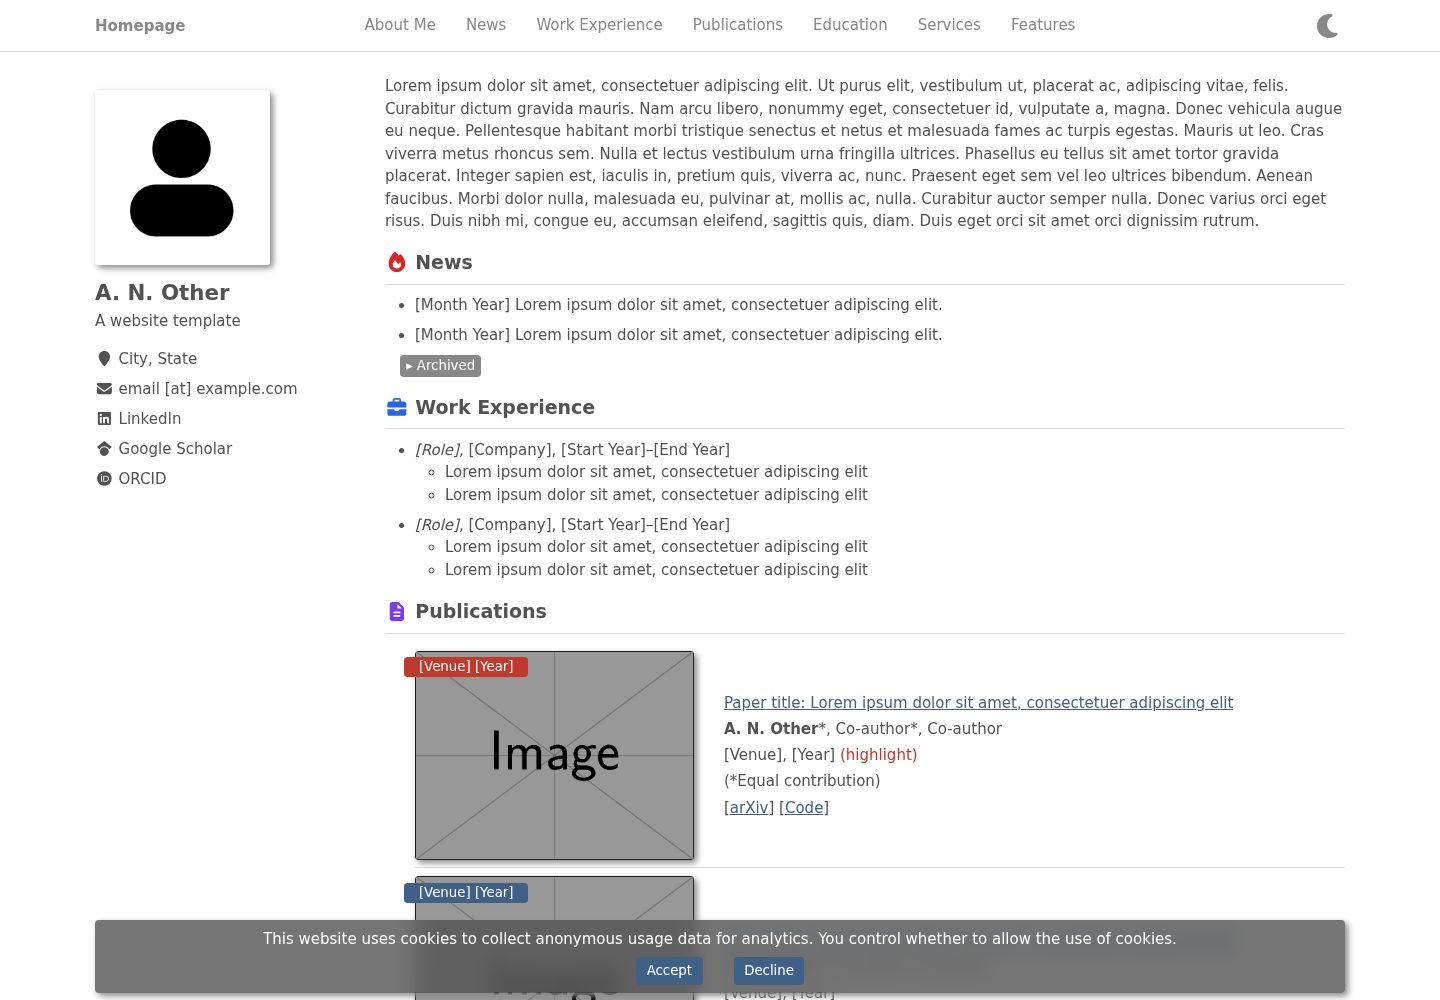1440x1000 pixels.
Task: Click the red [Venue] [Year] badge
Action: click(x=466, y=667)
